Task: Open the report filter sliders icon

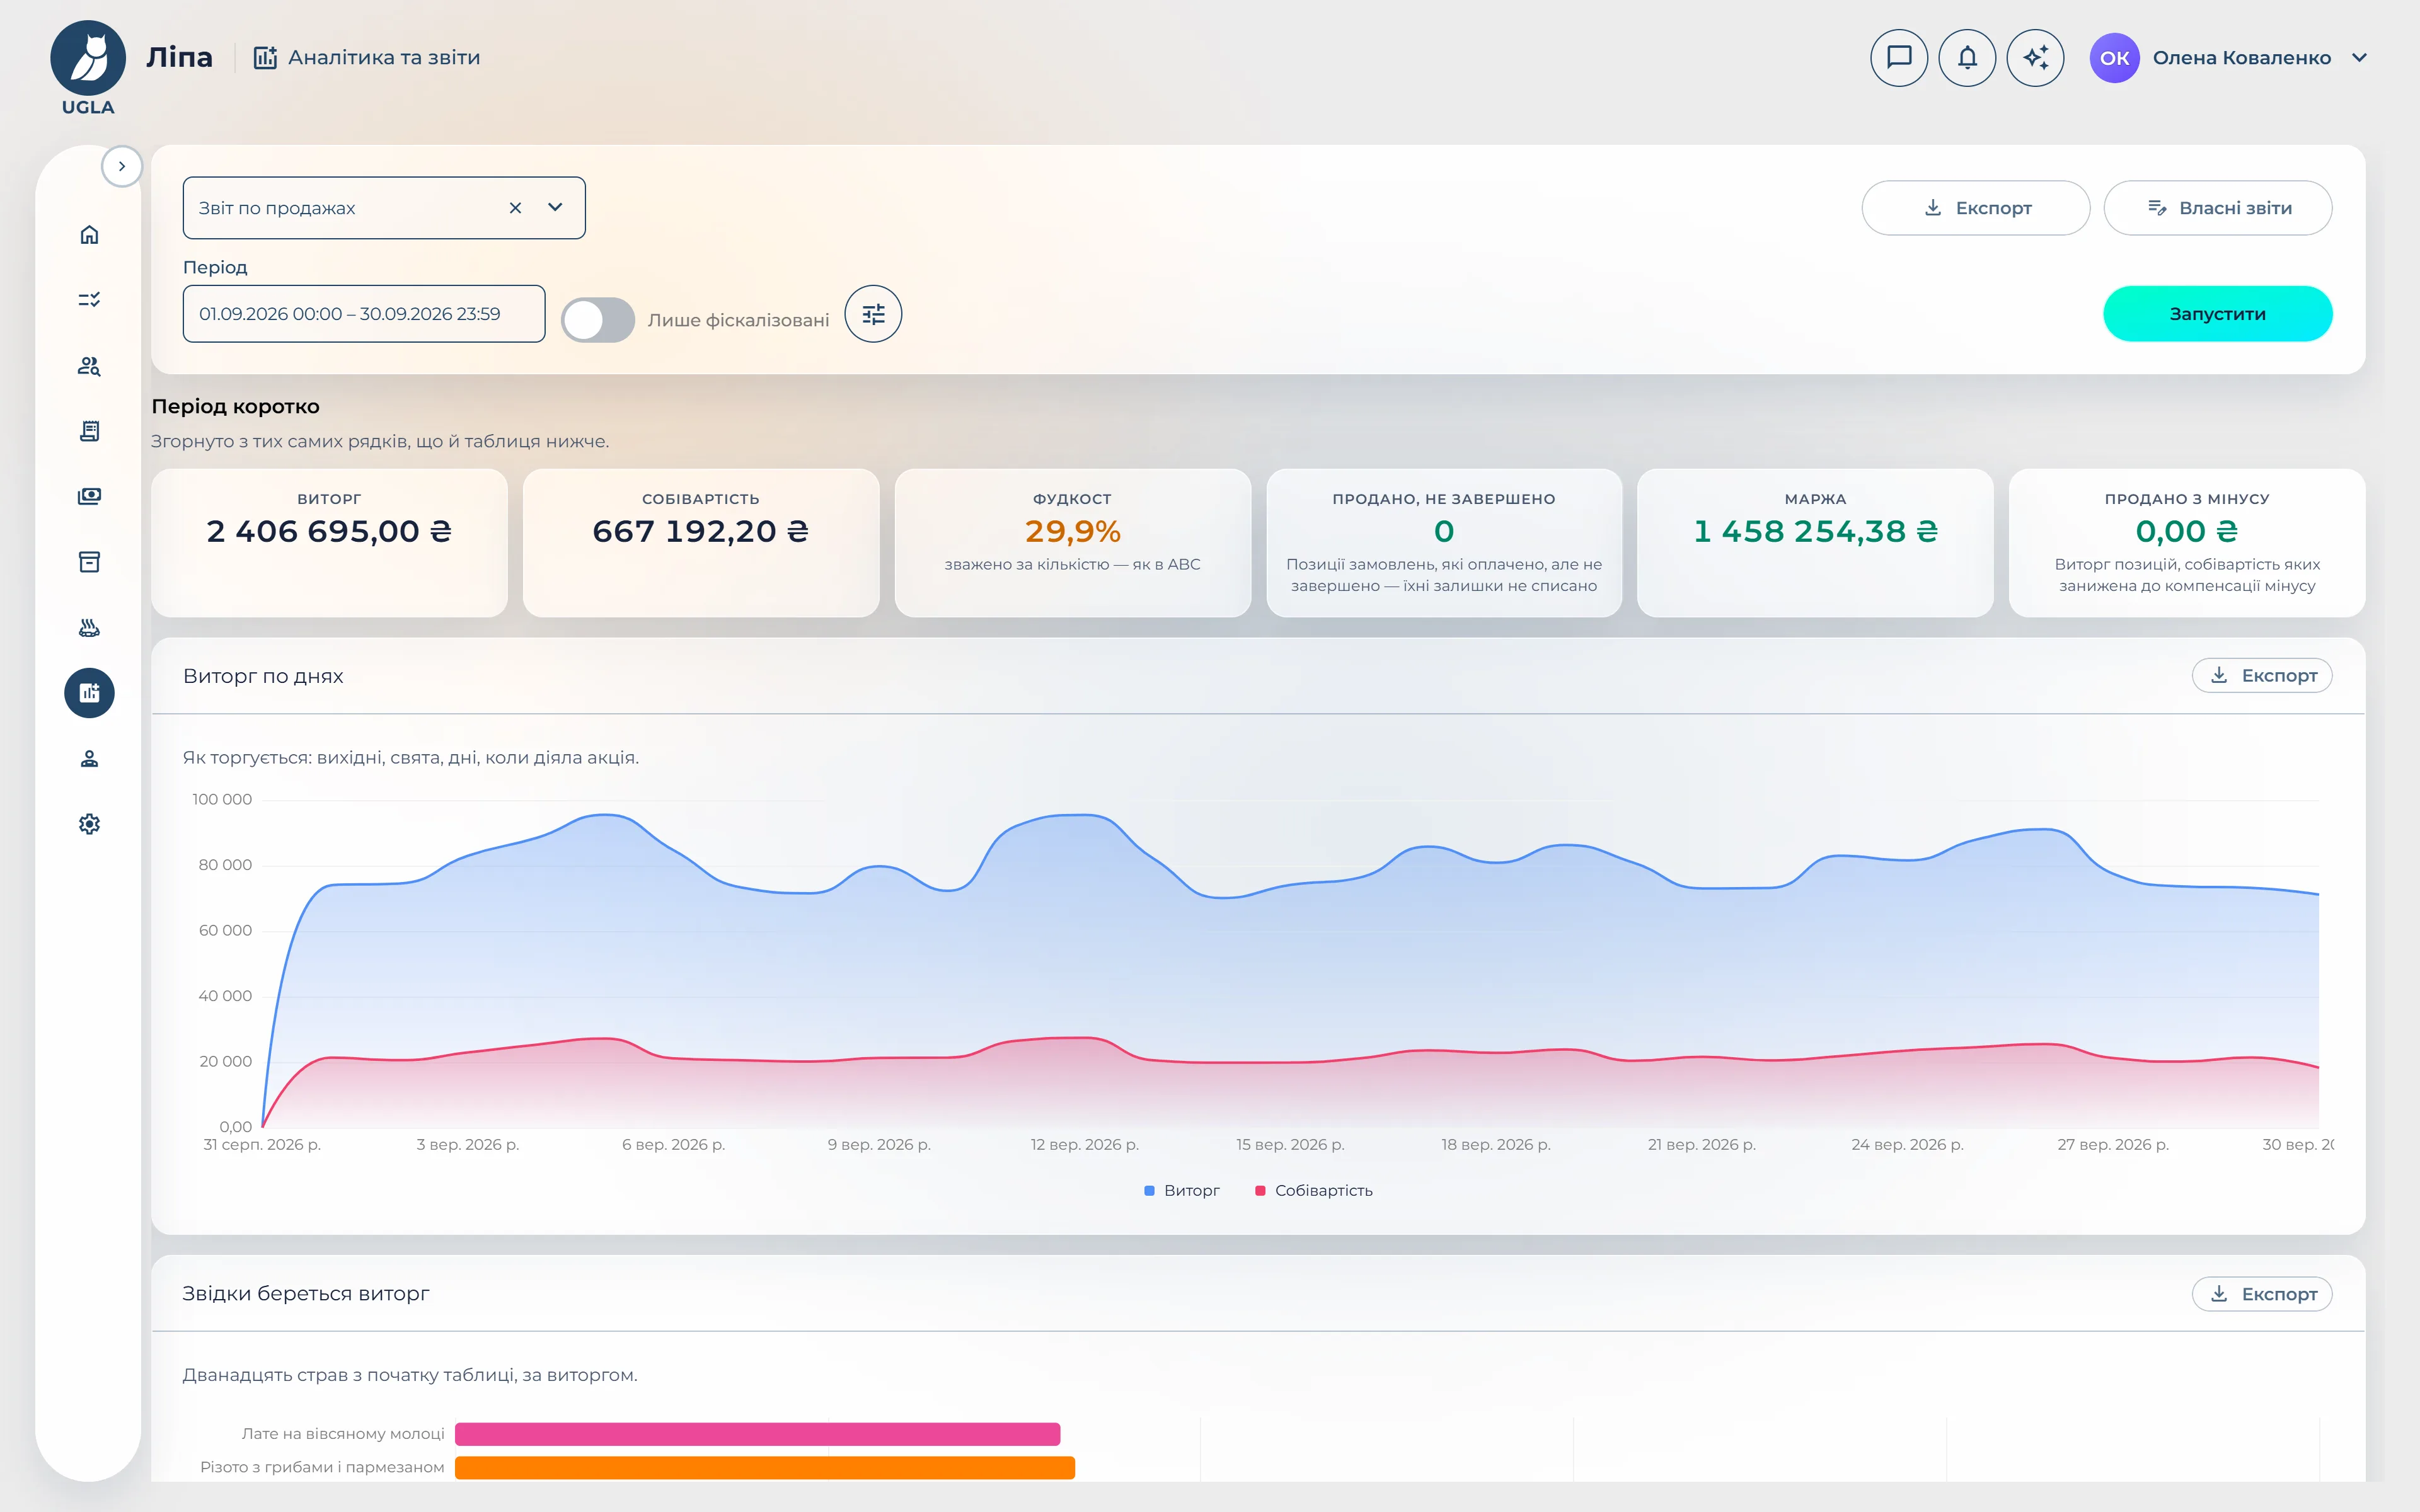Action: [873, 314]
